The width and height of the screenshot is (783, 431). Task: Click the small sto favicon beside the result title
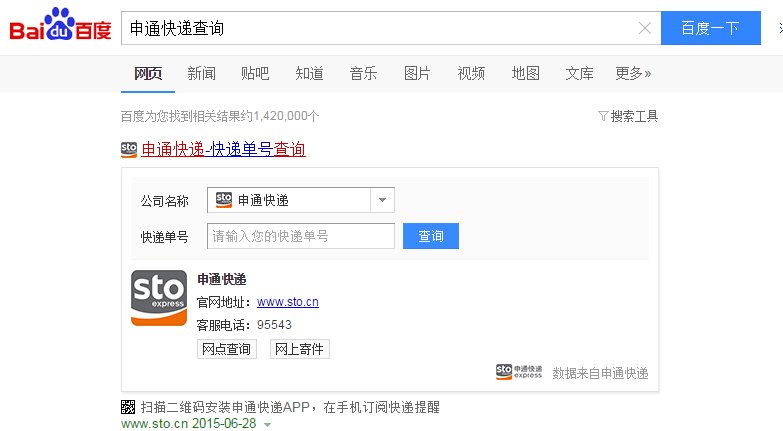129,150
